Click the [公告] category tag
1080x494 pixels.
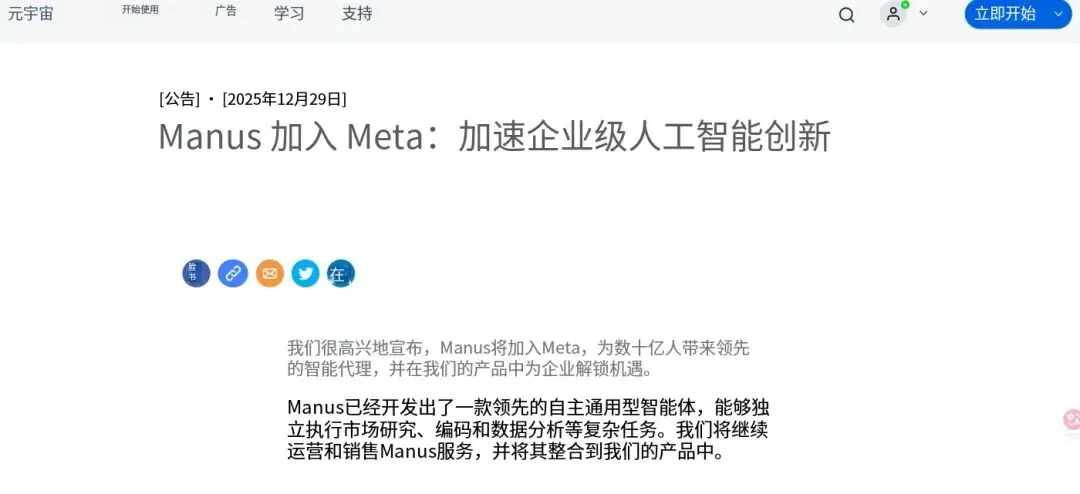click(x=179, y=99)
